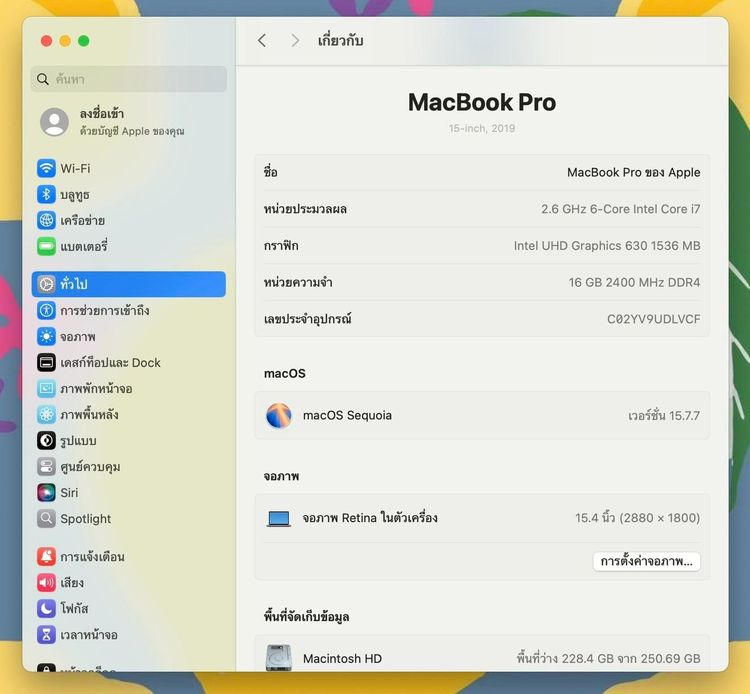Click the จอภาพ Retina ในตัวเครื่อง label

(370, 518)
